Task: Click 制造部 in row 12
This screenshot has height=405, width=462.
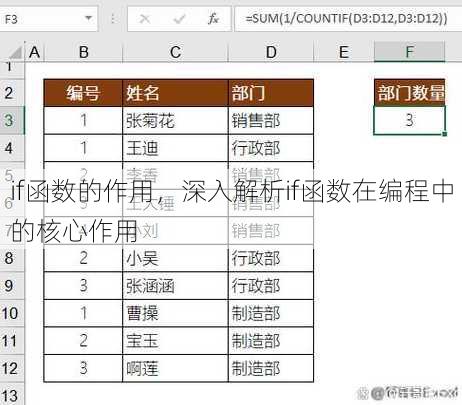Action: tap(271, 368)
